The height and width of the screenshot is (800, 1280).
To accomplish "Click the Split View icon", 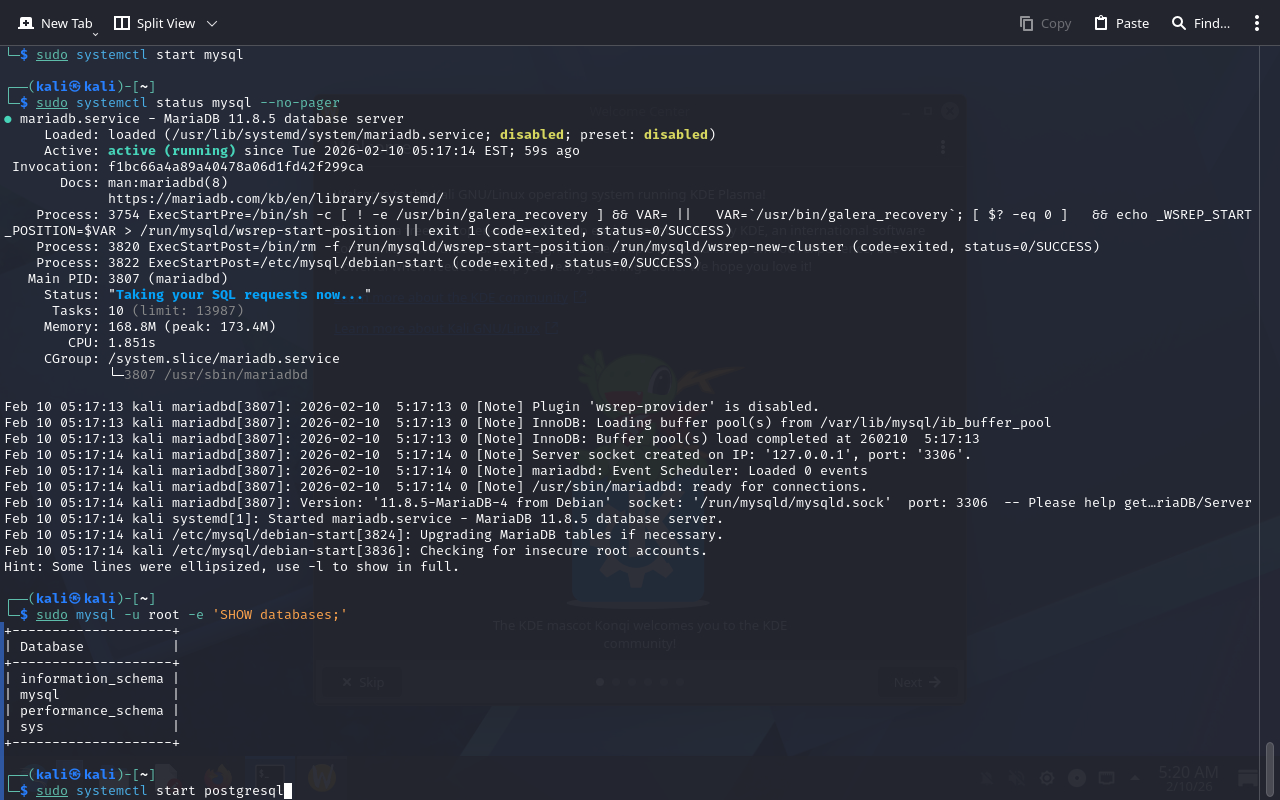I will (122, 23).
